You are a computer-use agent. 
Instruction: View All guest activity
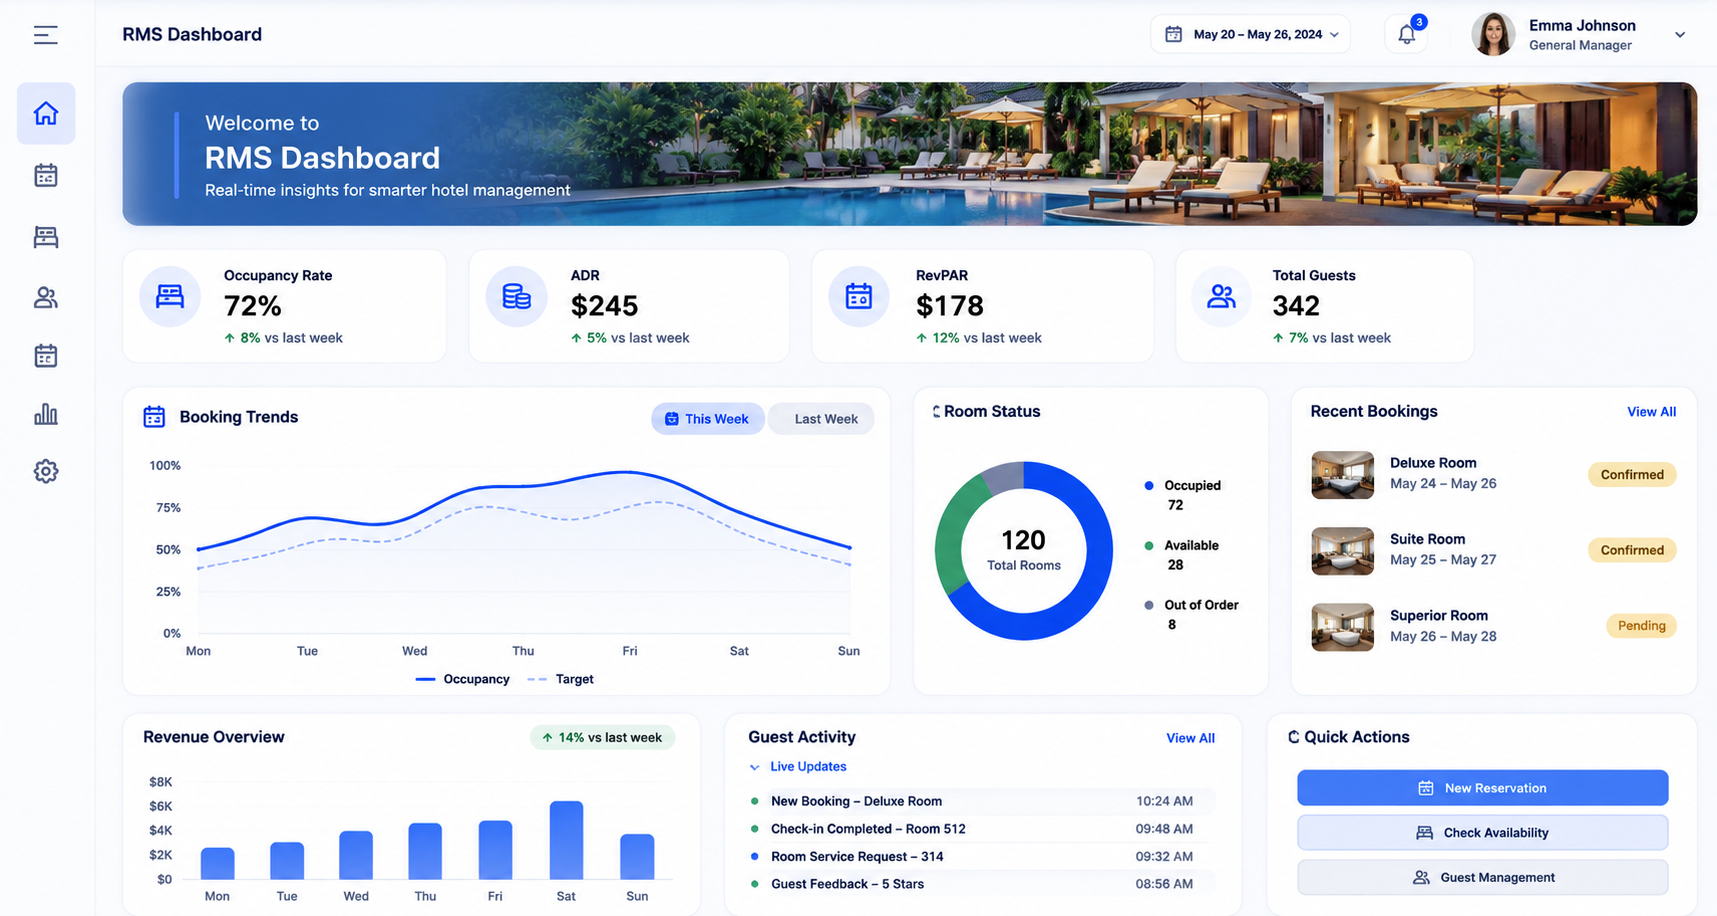point(1190,738)
